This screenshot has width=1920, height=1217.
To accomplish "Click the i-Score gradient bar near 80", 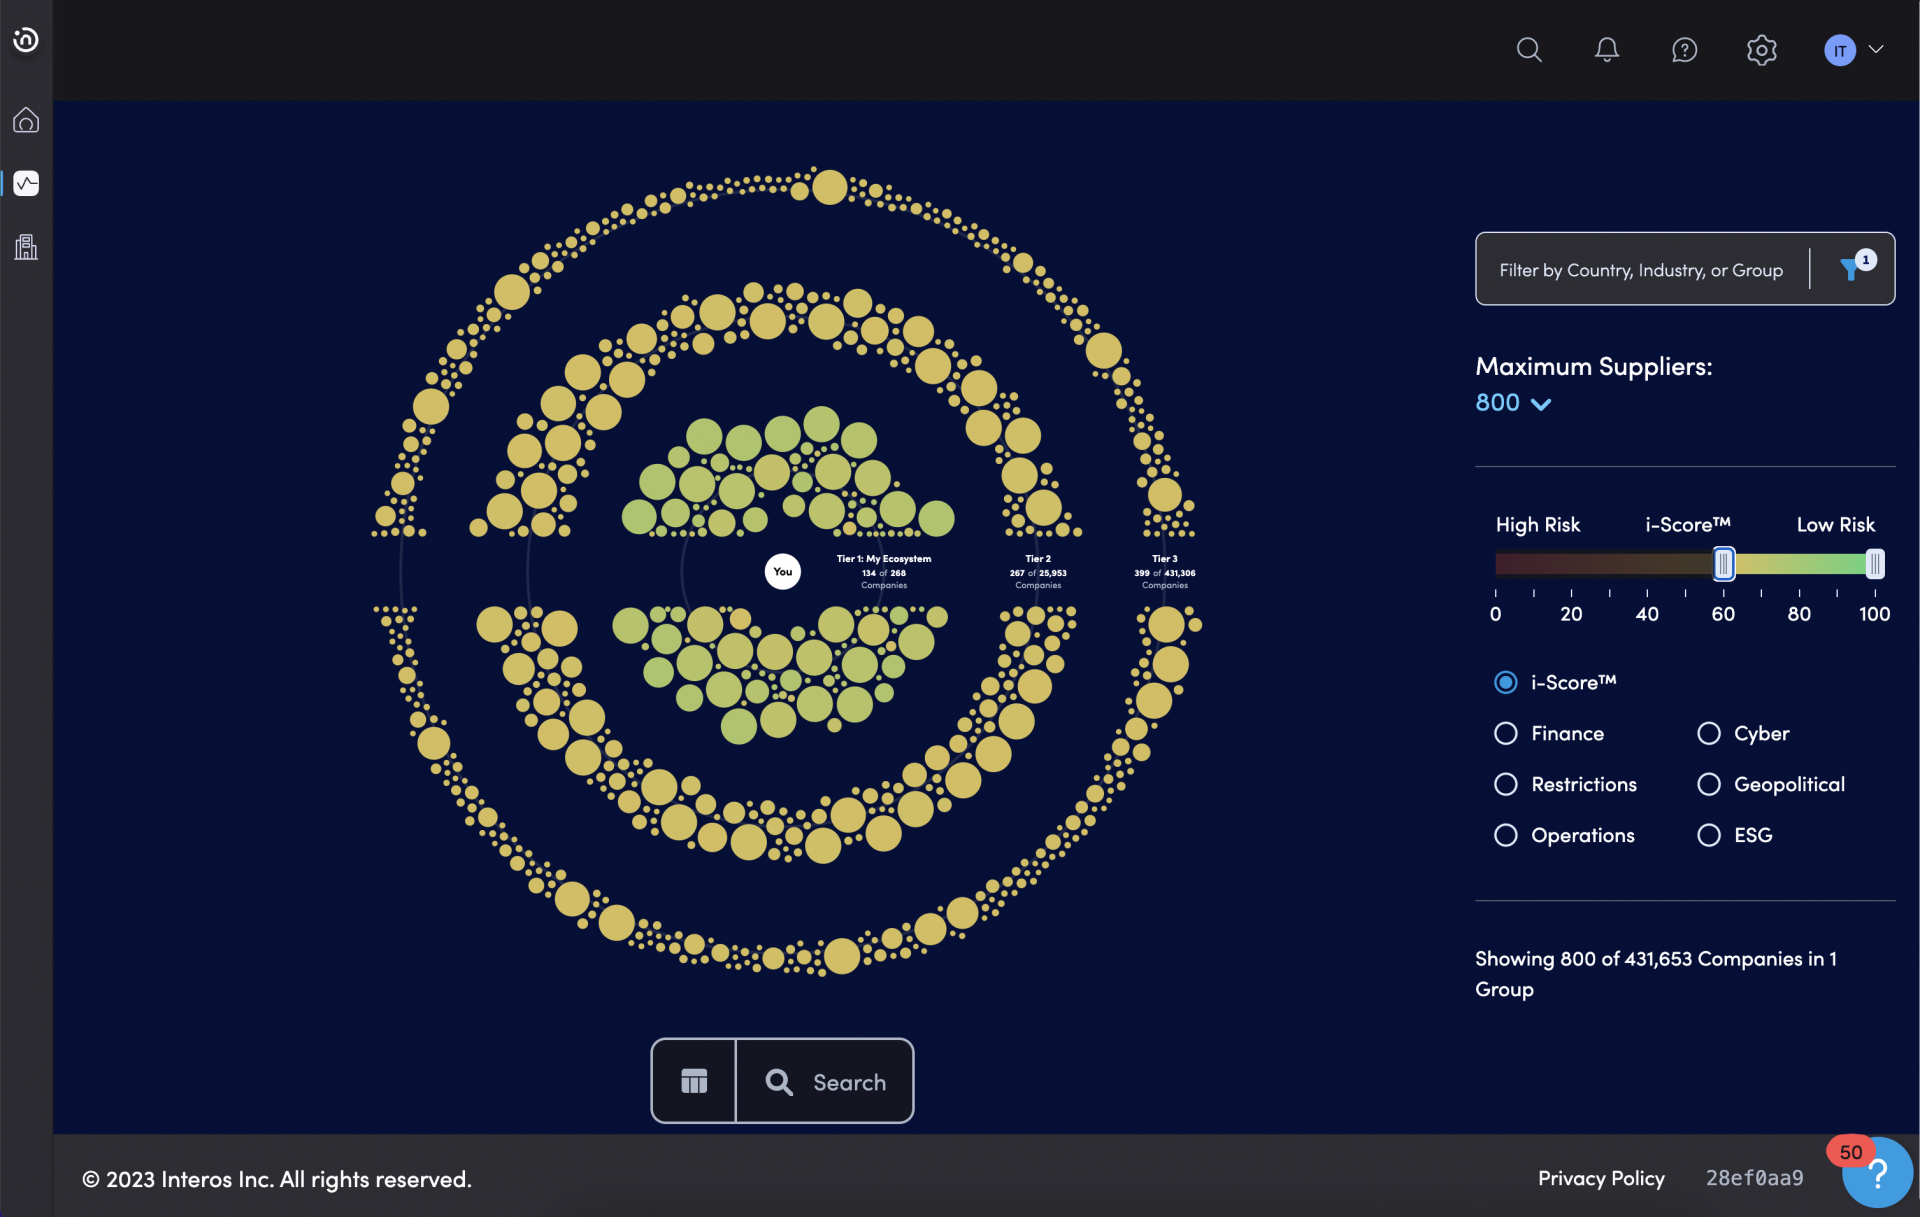I will pos(1799,564).
